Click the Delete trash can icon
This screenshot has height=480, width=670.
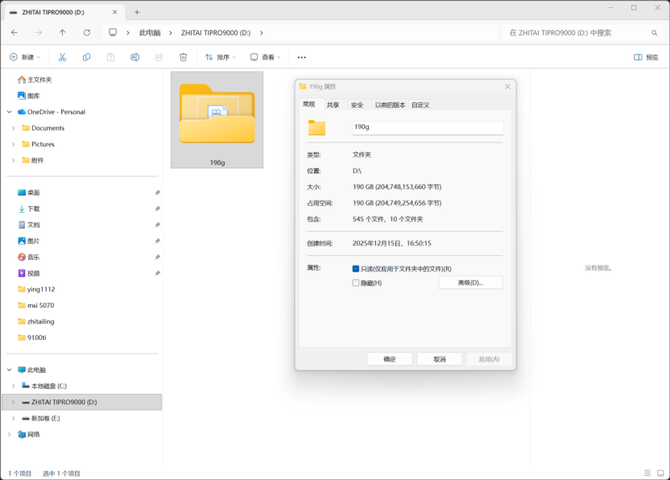pyautogui.click(x=183, y=57)
